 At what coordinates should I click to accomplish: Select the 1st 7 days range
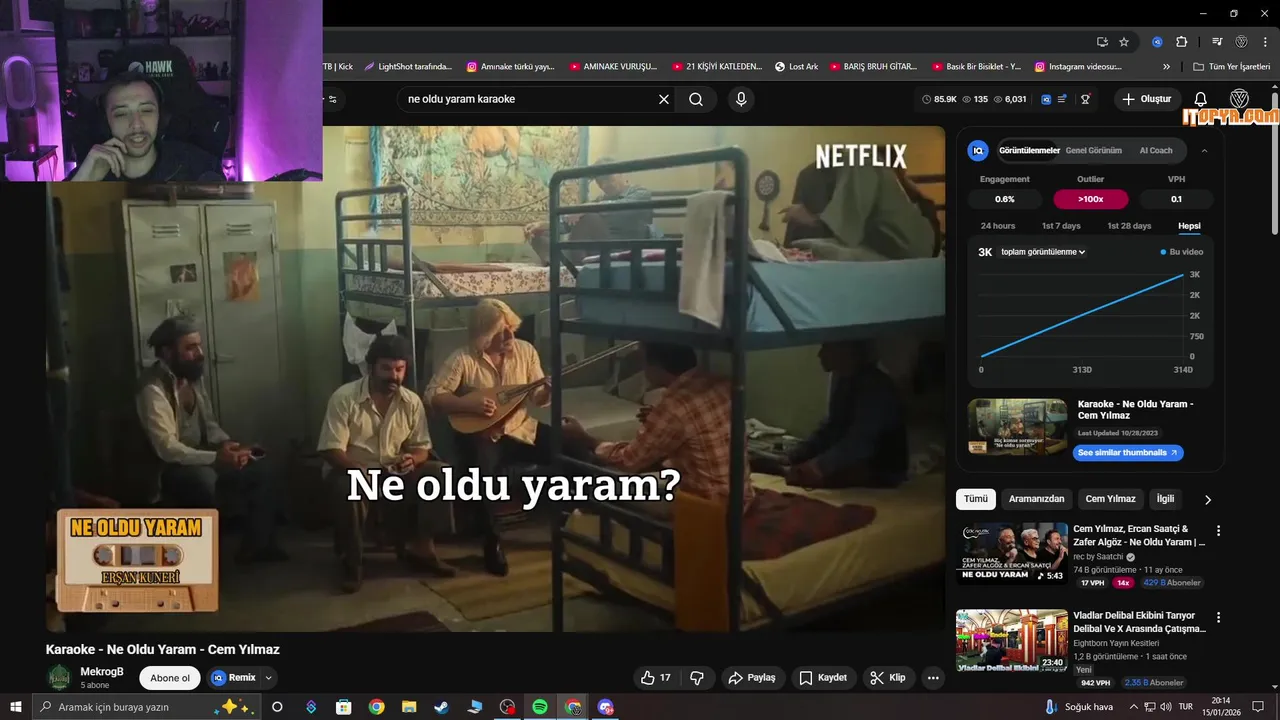click(x=1061, y=226)
